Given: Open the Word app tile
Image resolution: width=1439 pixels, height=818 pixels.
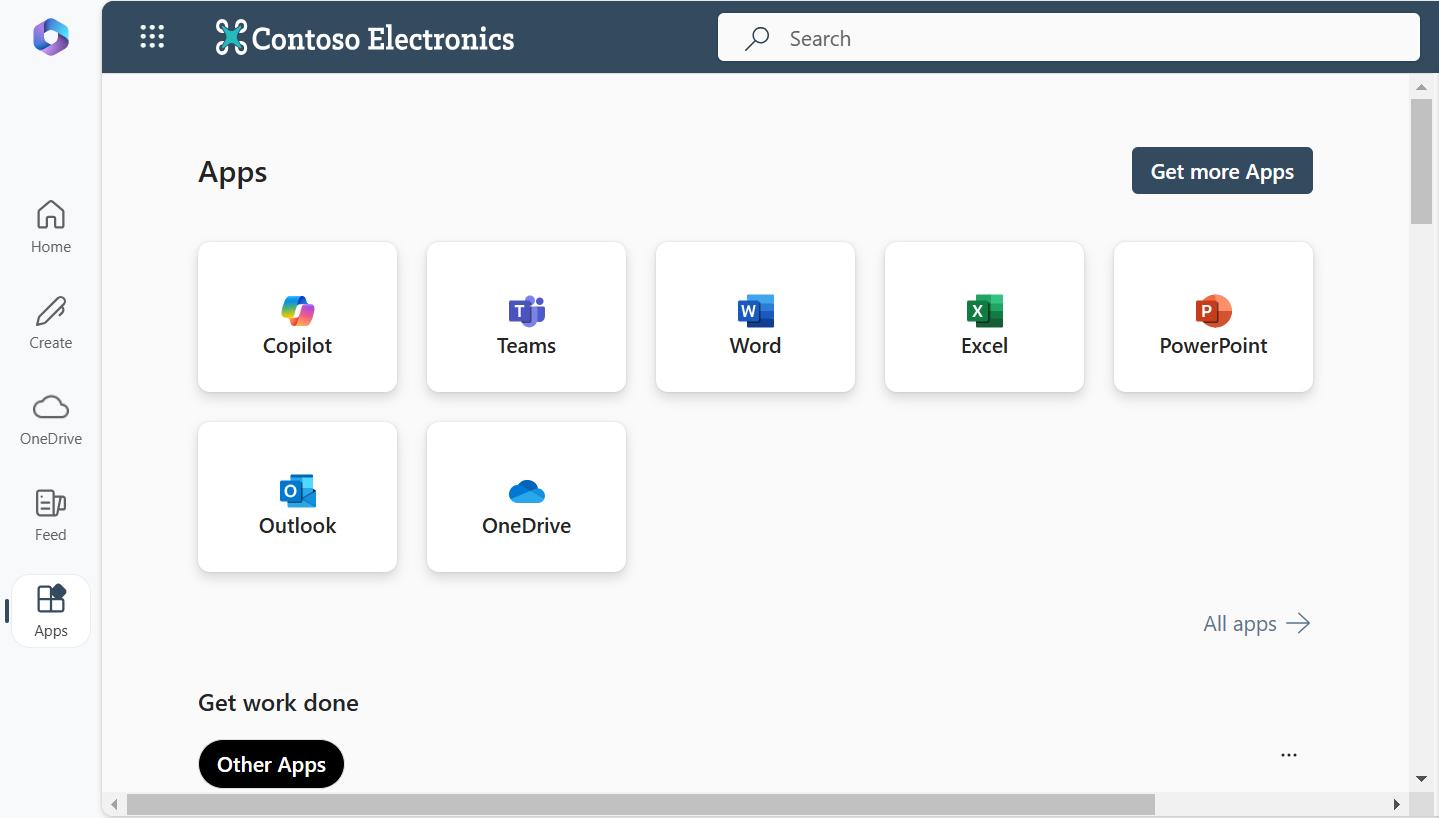Looking at the screenshot, I should (756, 317).
